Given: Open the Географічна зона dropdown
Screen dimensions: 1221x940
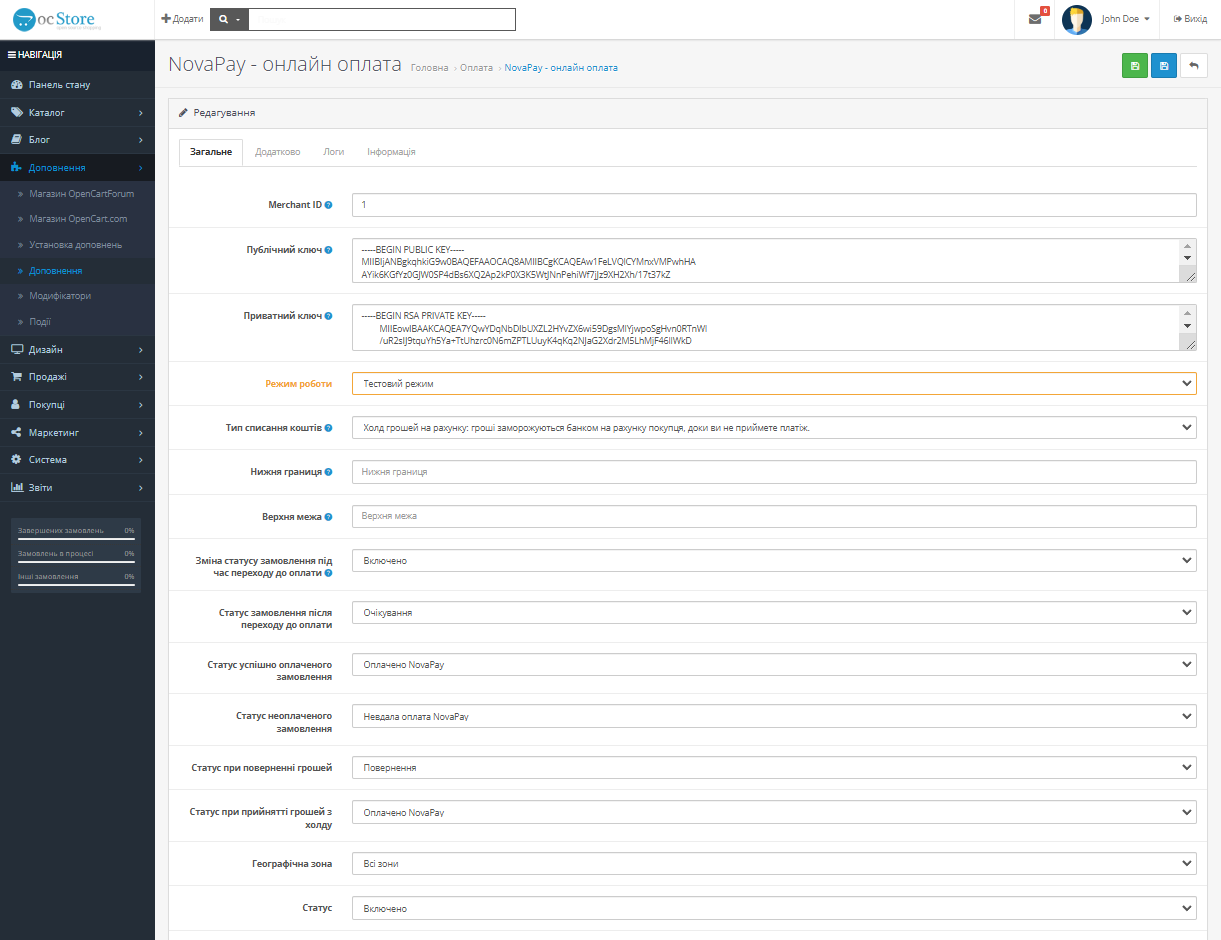Looking at the screenshot, I should [774, 863].
